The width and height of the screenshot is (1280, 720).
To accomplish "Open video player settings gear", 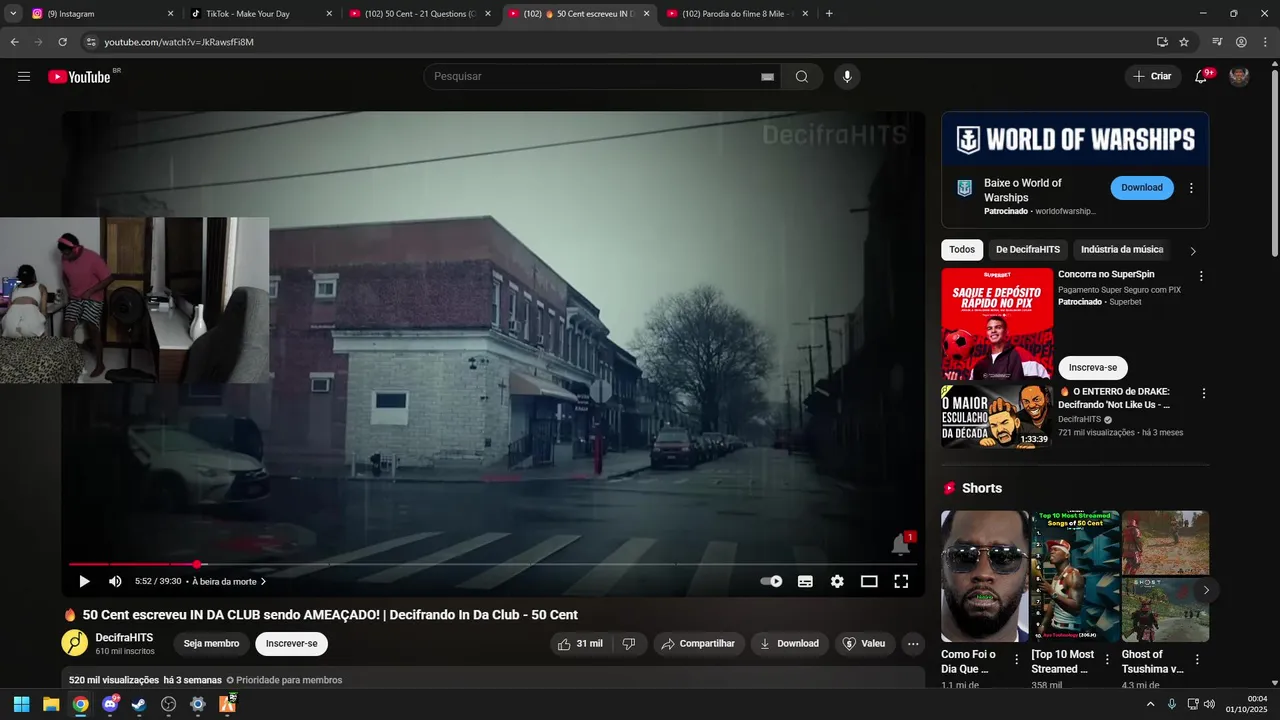I will (x=837, y=581).
